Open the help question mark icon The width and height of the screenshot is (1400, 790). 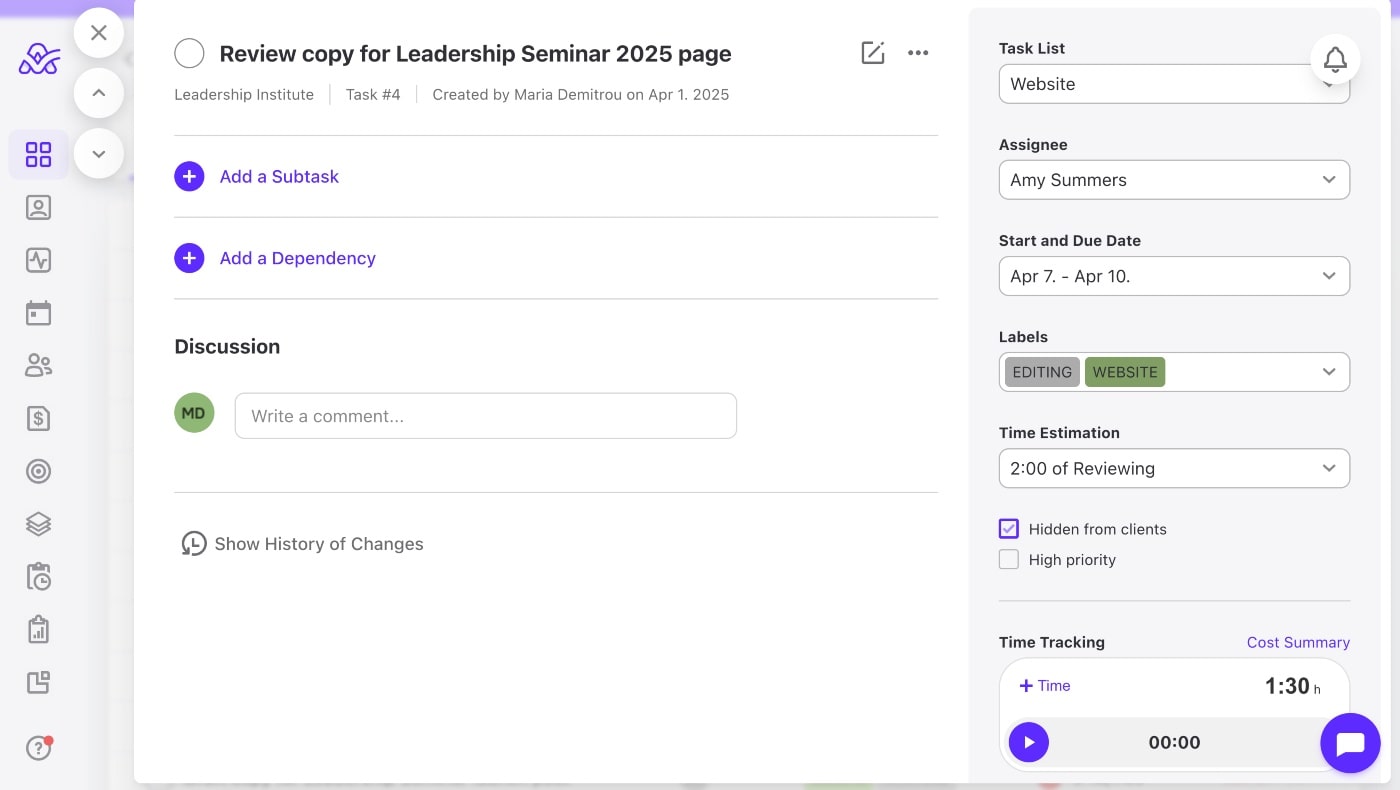(38, 748)
